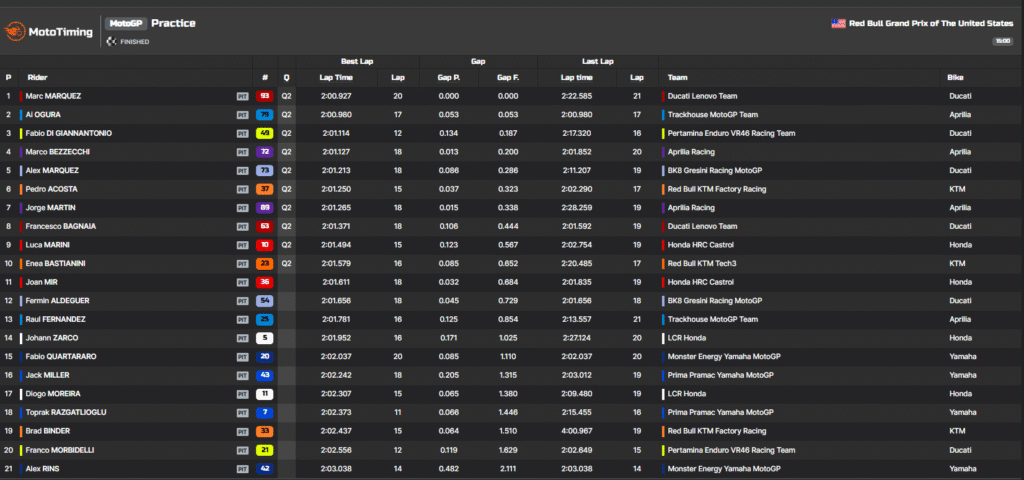This screenshot has height=480, width=1024.
Task: Click the Team column header
Action: pyautogui.click(x=677, y=77)
